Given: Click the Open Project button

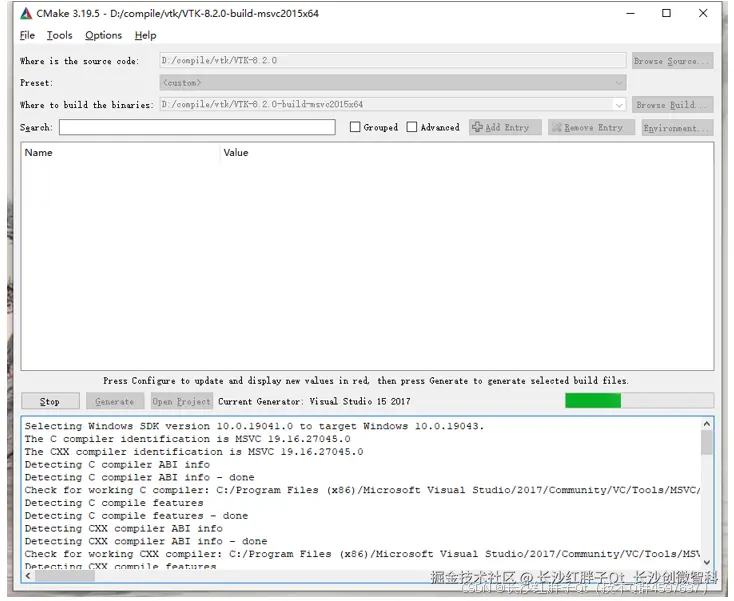Looking at the screenshot, I should (x=182, y=401).
